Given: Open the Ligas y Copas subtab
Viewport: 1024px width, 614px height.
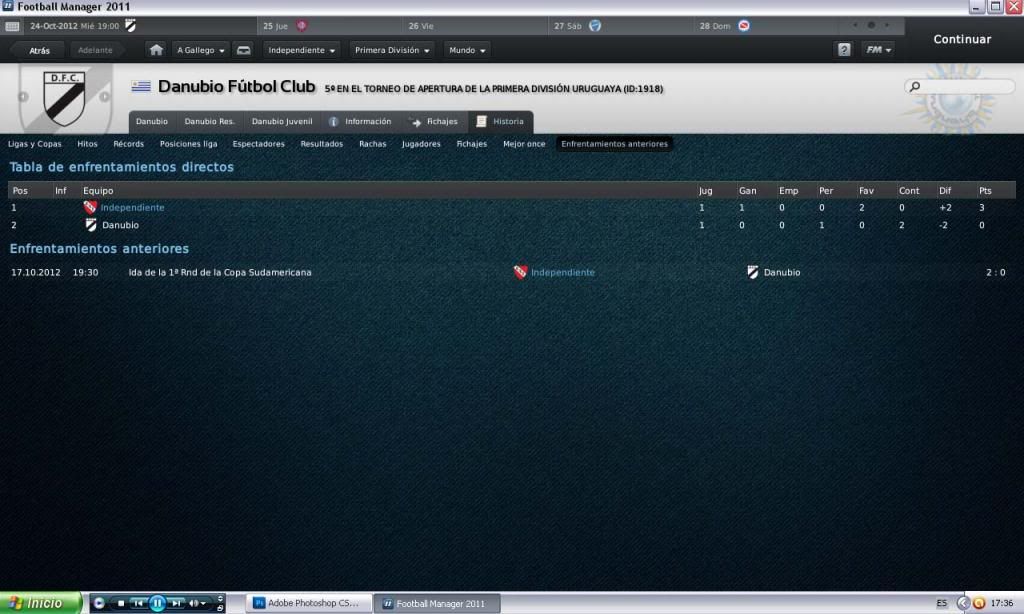Looking at the screenshot, I should 35,144.
